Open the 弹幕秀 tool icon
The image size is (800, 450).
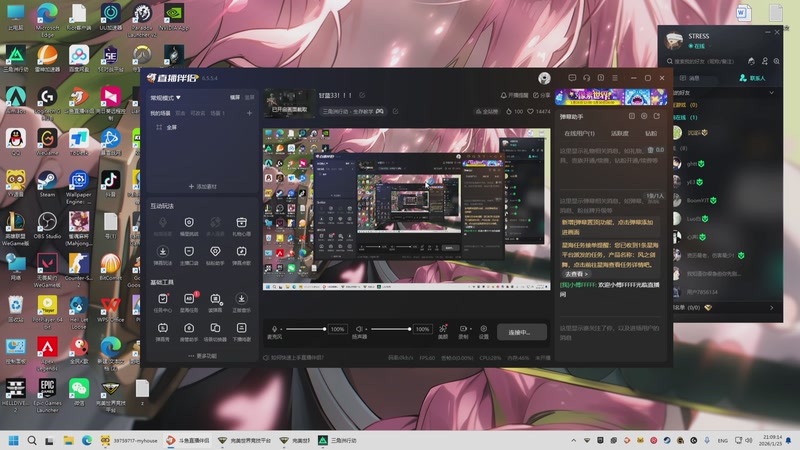(x=162, y=331)
